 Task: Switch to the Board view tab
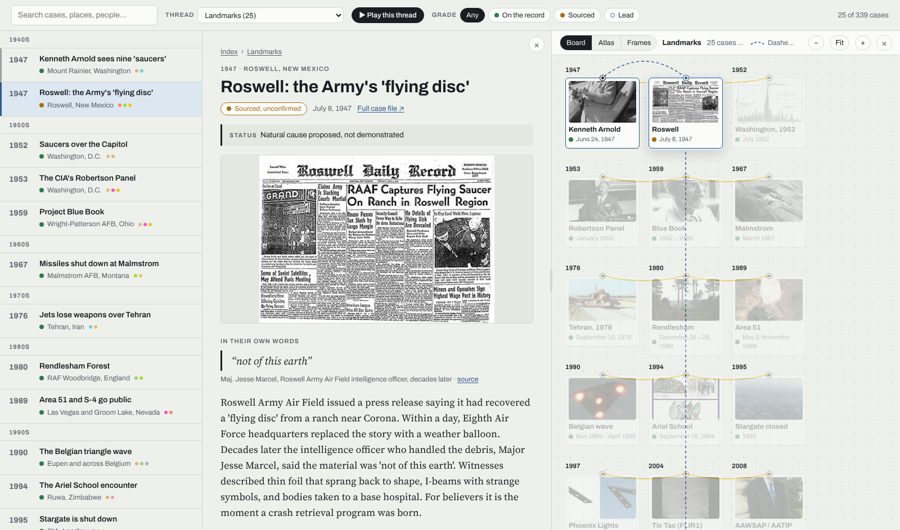pyautogui.click(x=576, y=43)
